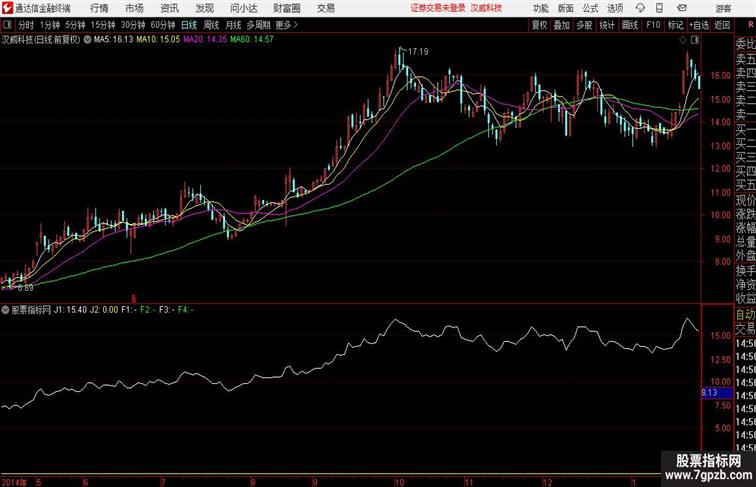
Task: Click the 证券交易未登录 login link
Action: (x=438, y=8)
